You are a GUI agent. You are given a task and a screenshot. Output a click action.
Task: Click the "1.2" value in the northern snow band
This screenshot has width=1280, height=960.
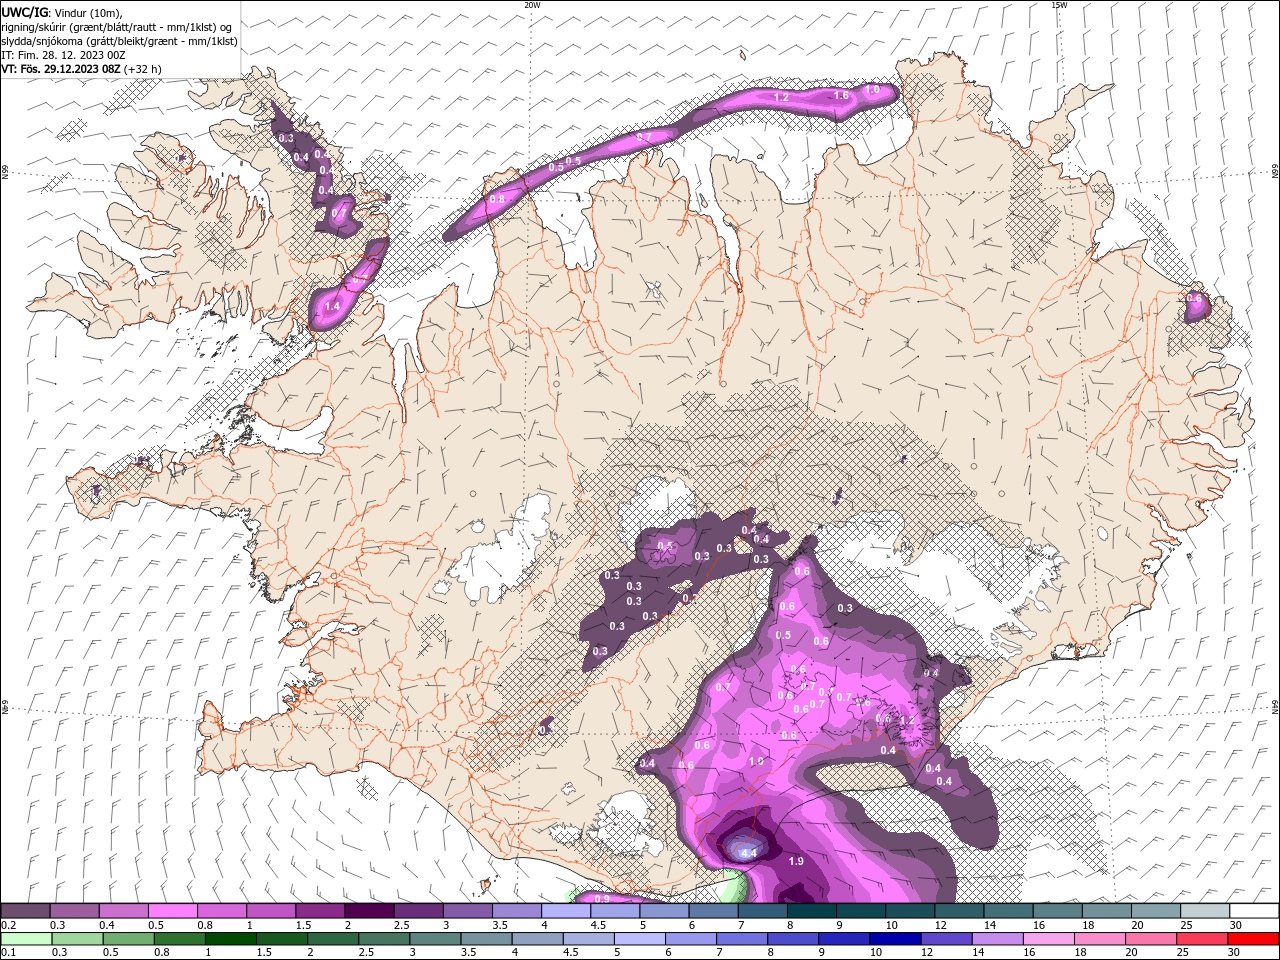(x=782, y=97)
